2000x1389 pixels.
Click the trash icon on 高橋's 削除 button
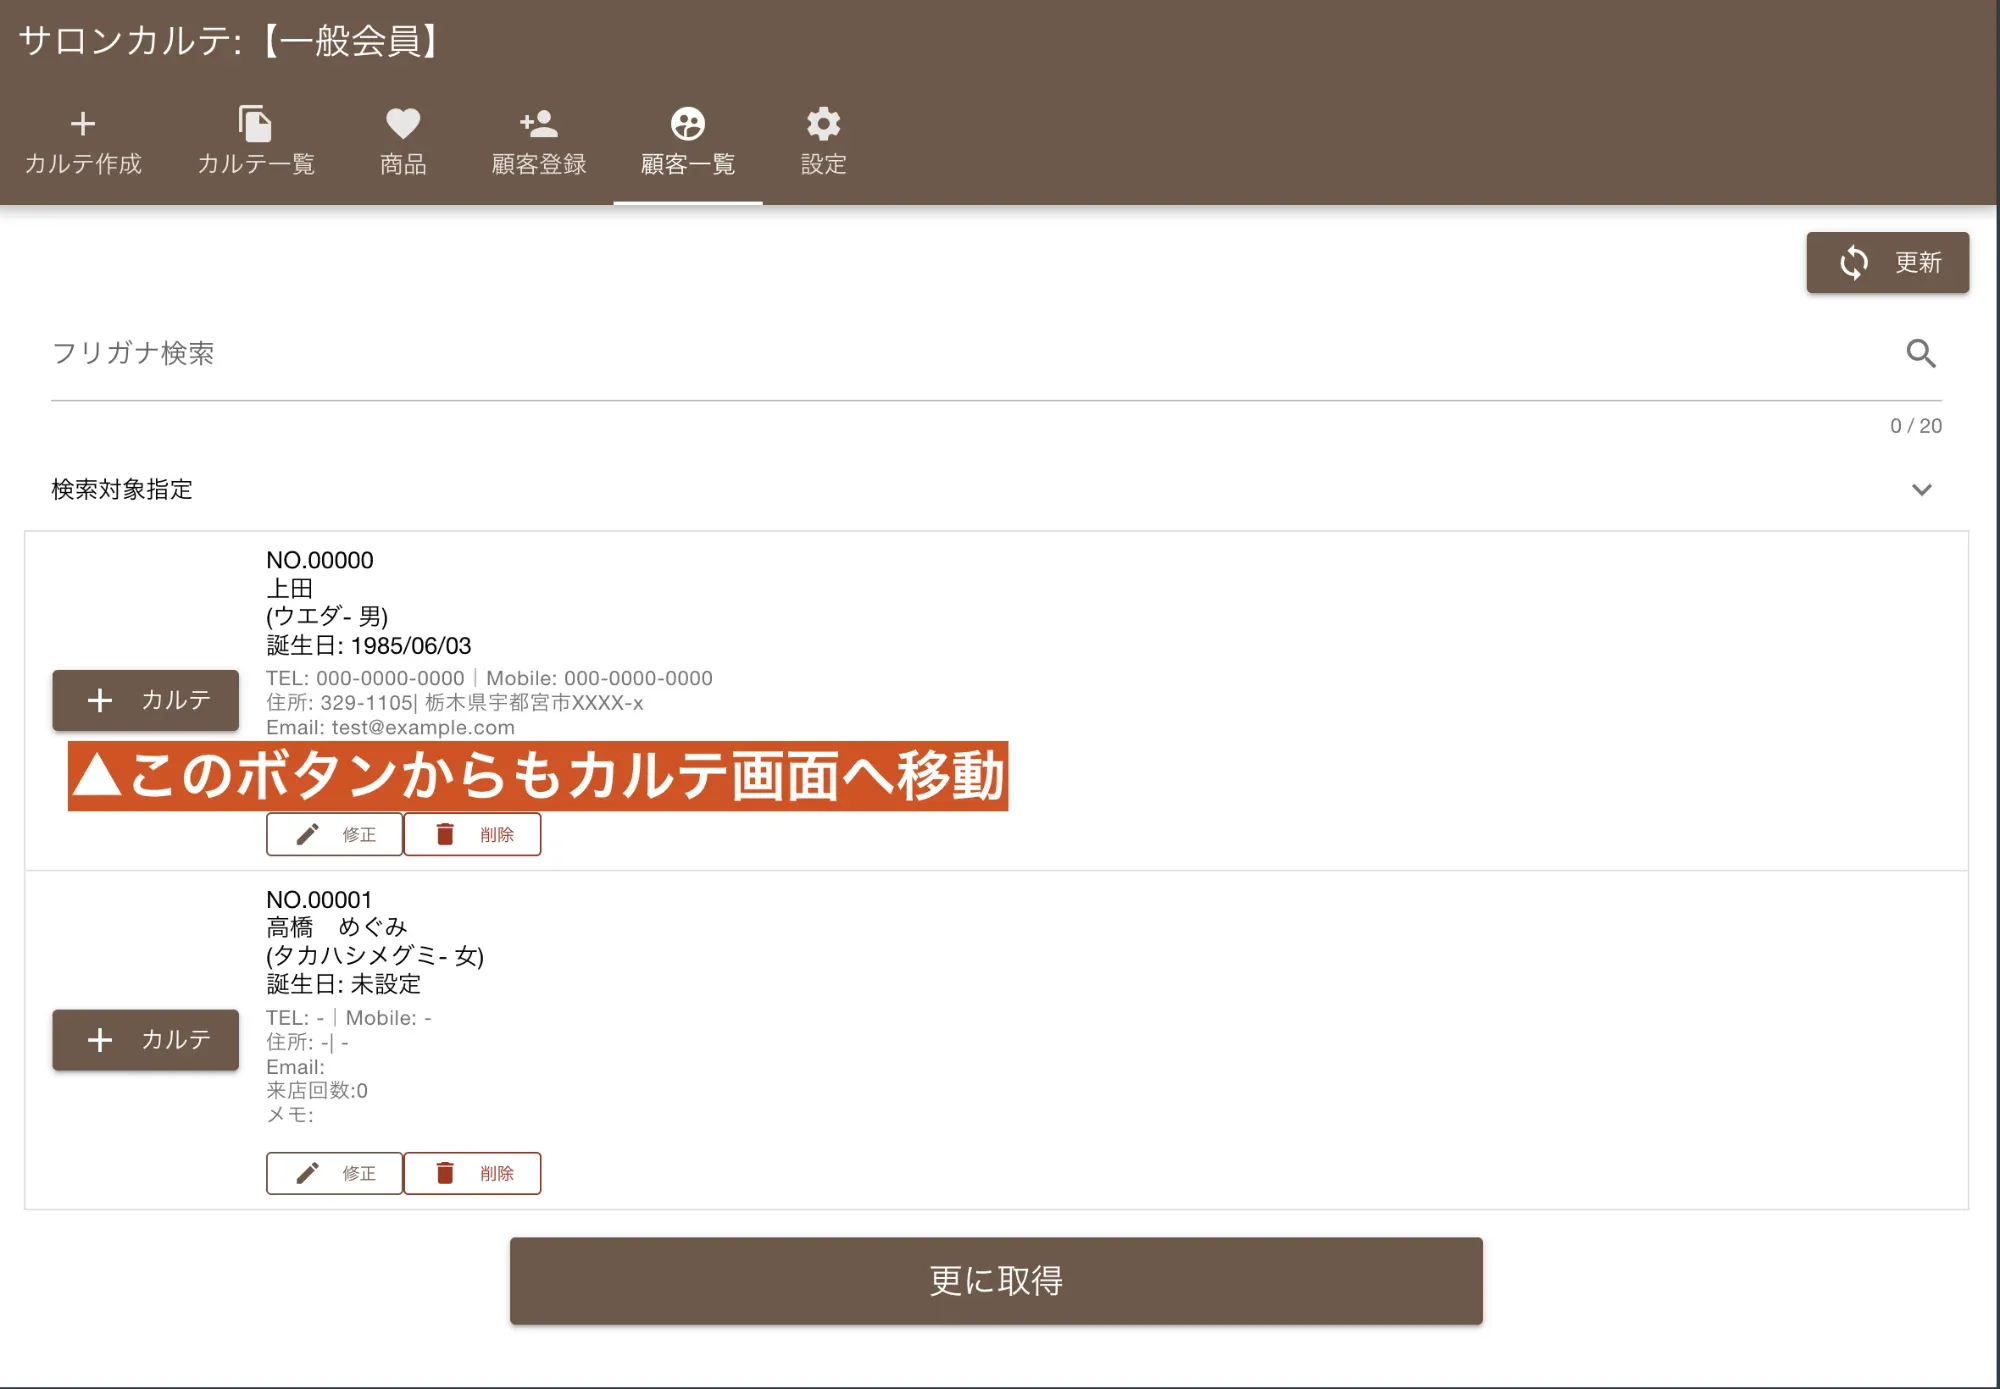click(445, 1173)
